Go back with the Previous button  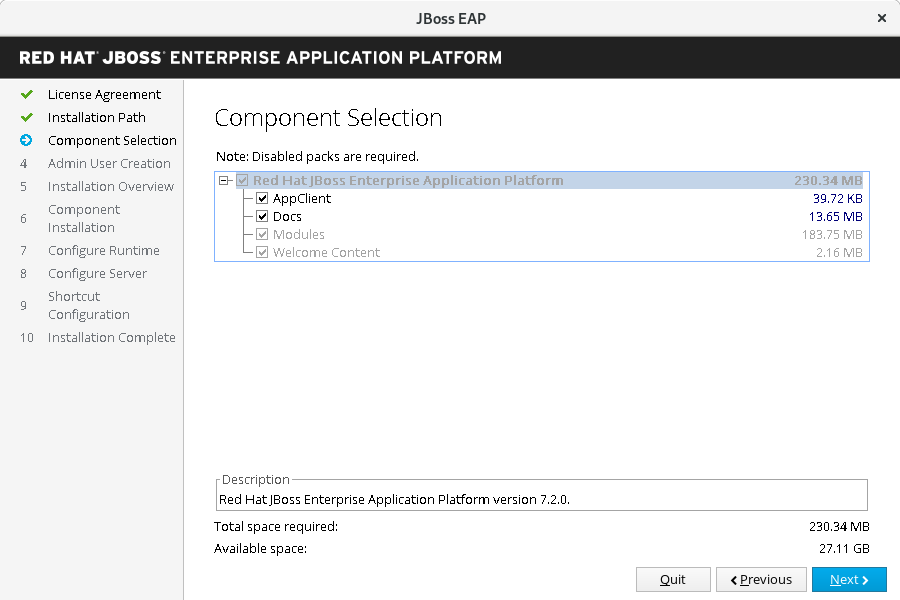coord(761,580)
